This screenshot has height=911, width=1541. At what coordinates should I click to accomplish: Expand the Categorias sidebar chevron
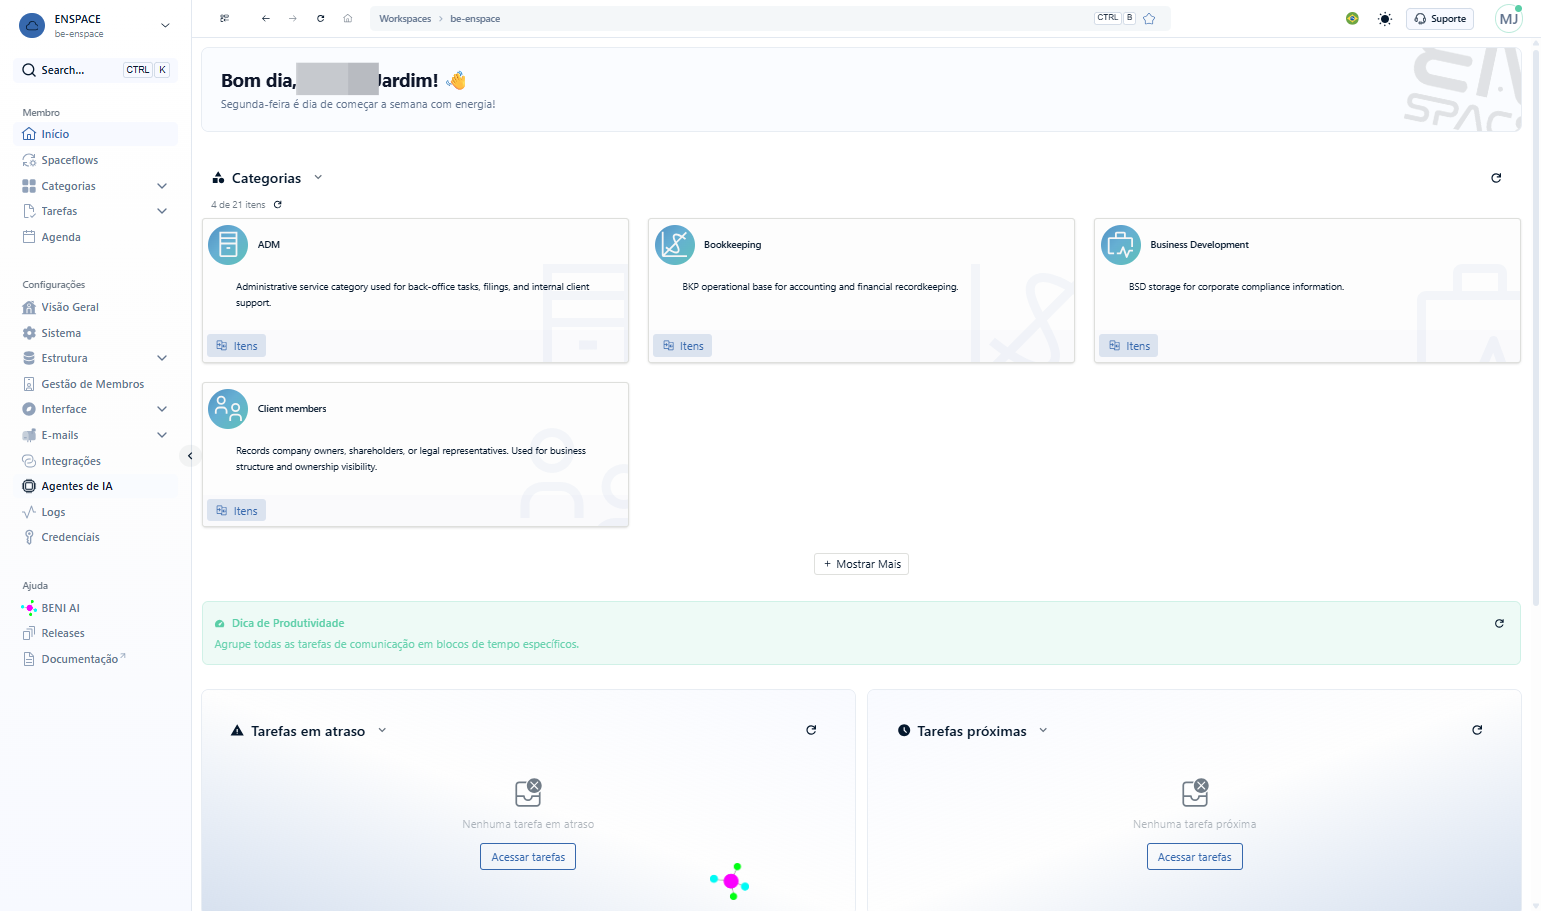tap(162, 186)
